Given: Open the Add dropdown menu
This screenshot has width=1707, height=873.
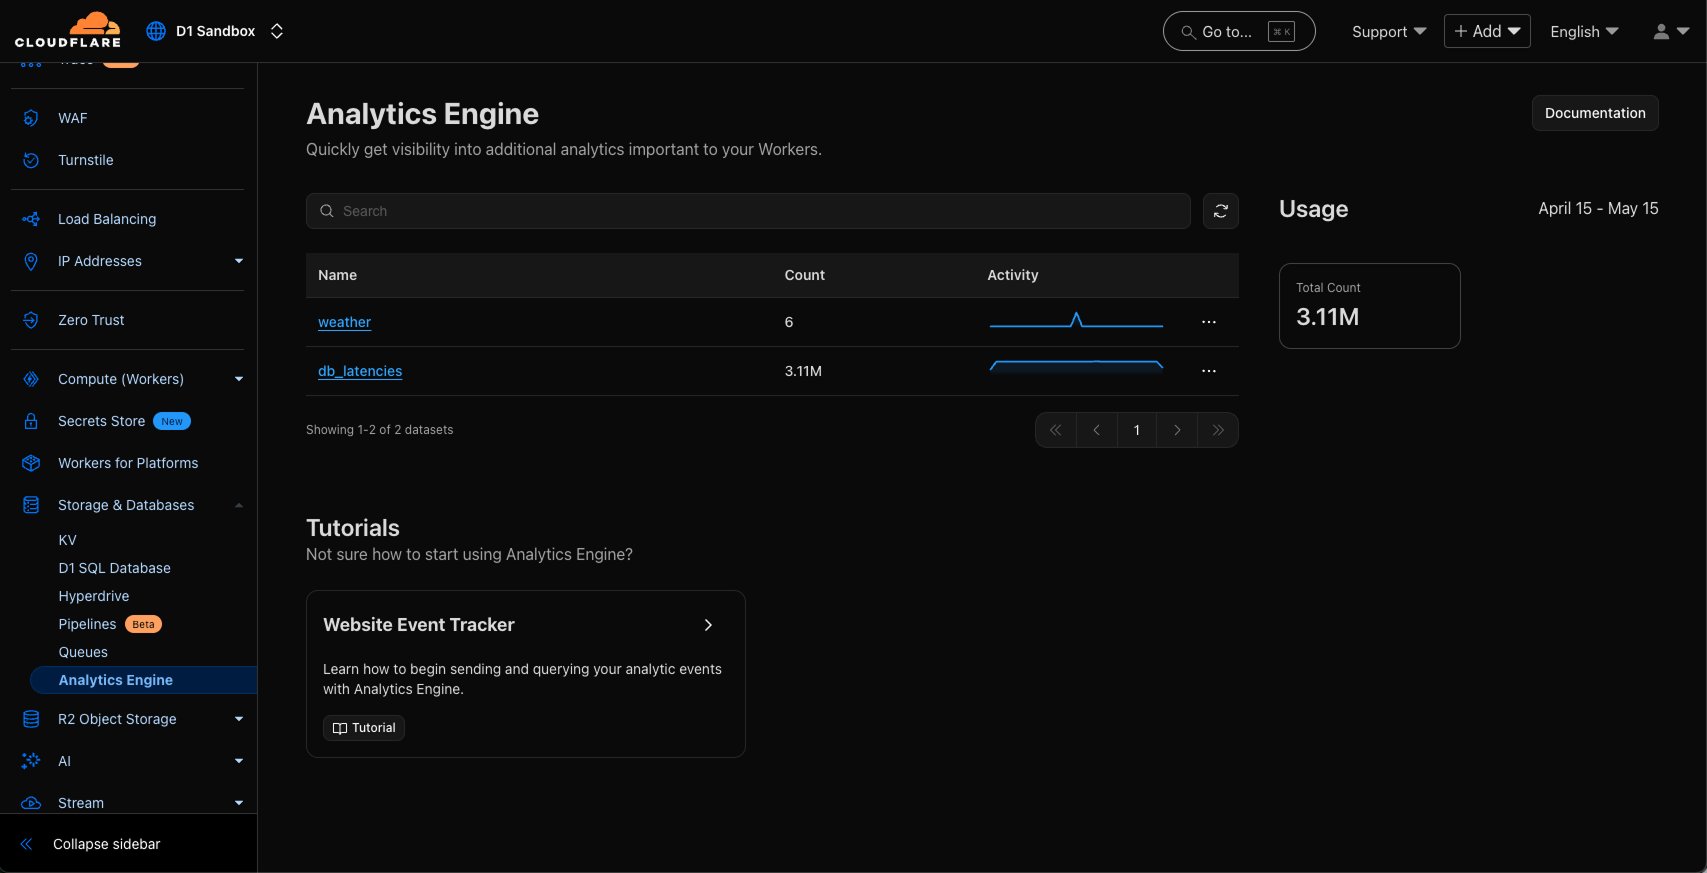Looking at the screenshot, I should [x=1487, y=31].
